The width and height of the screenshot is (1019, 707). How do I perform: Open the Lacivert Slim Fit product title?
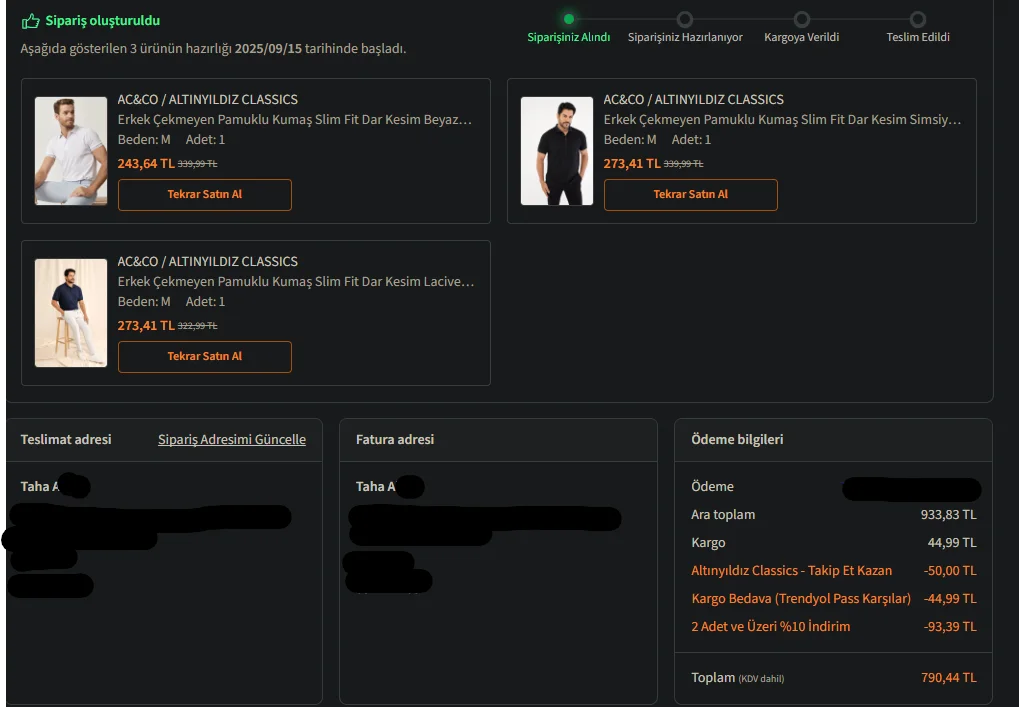pos(296,281)
